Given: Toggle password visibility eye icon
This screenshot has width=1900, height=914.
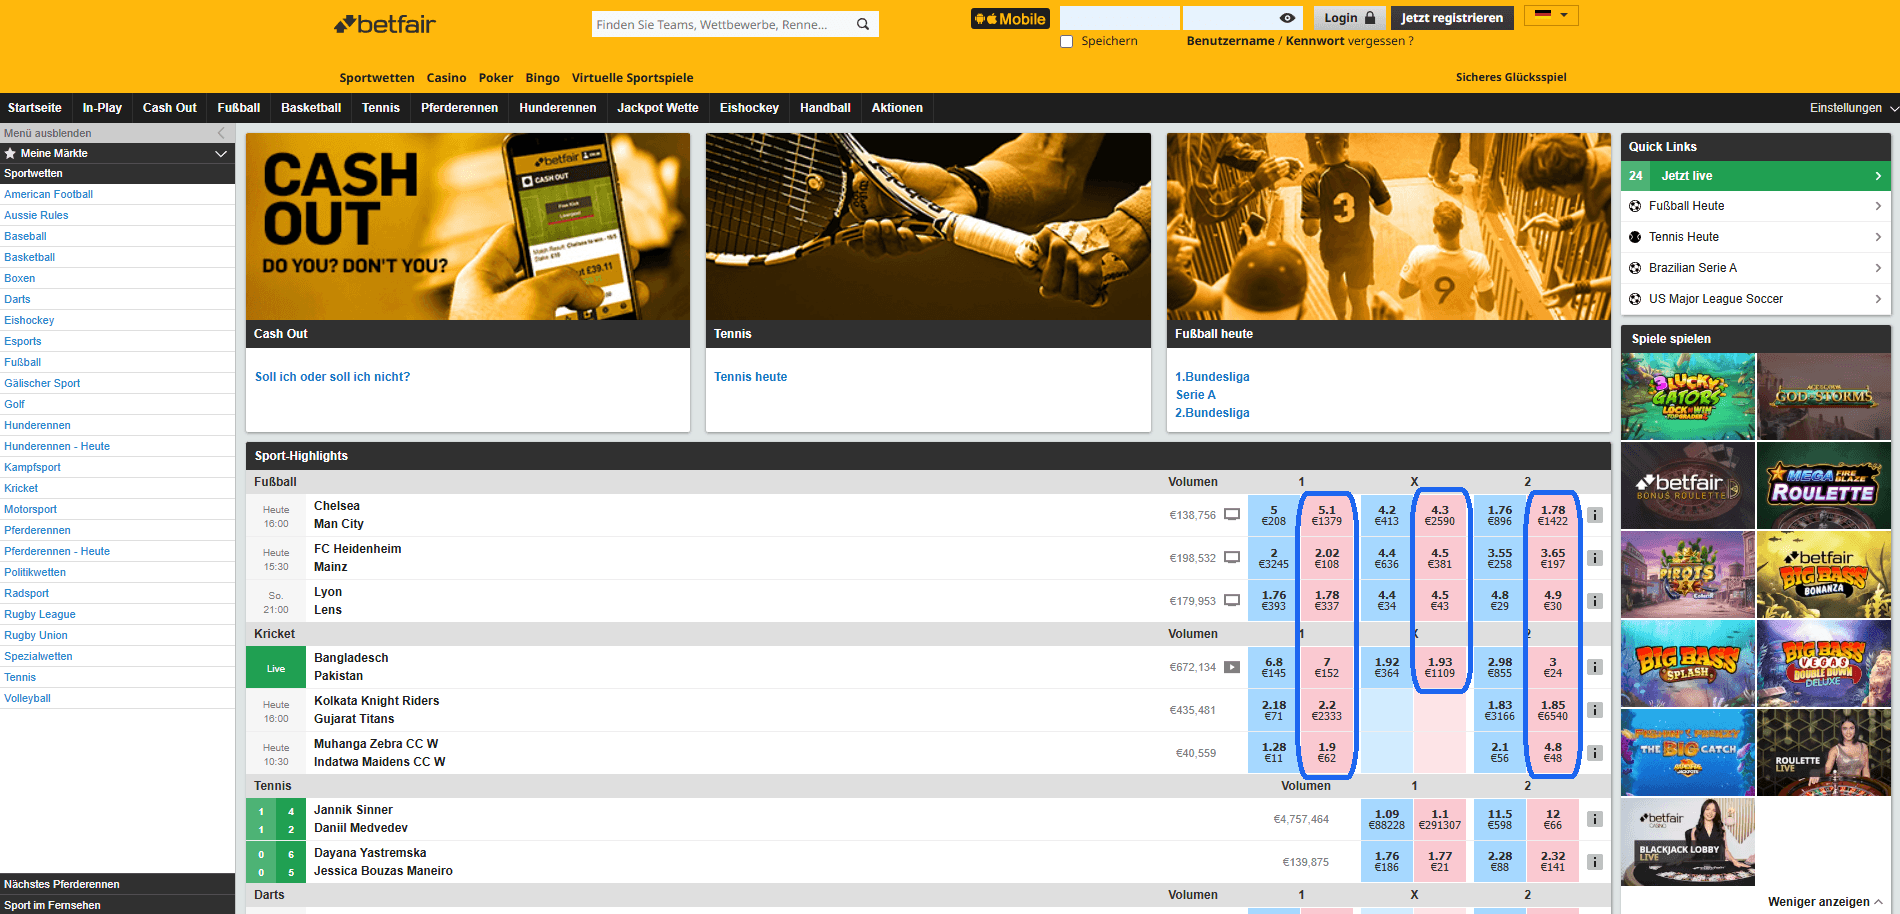Looking at the screenshot, I should click(1287, 18).
